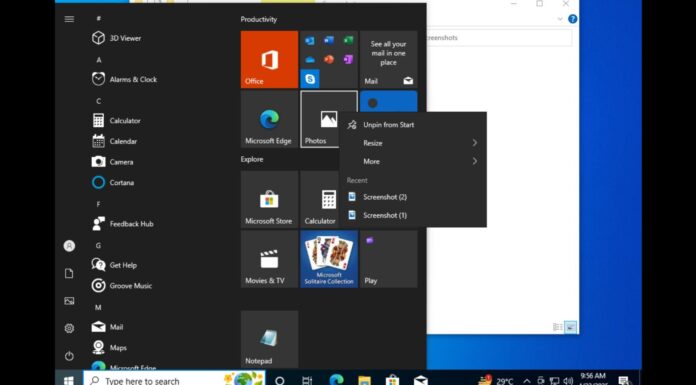Select the Photos tile
Viewport: 696px width, 385px height.
point(320,119)
